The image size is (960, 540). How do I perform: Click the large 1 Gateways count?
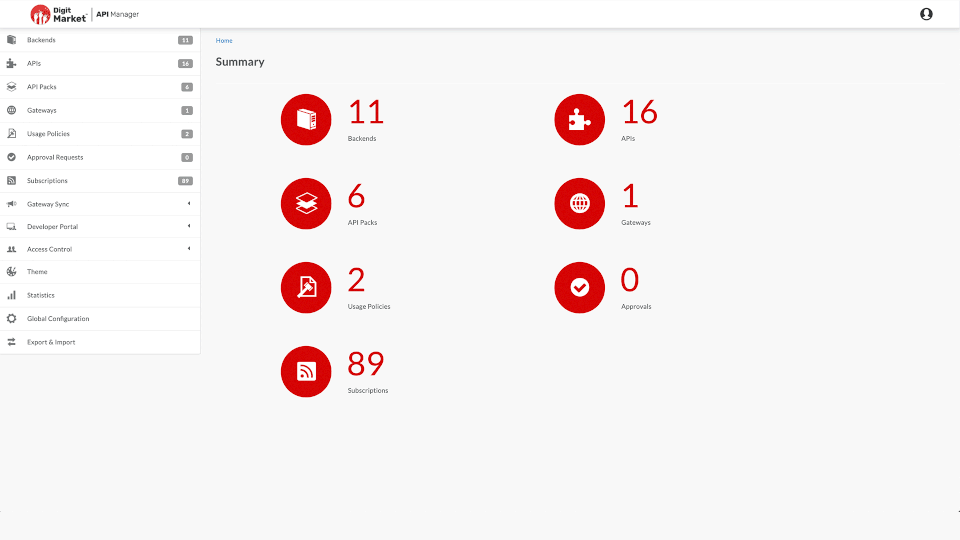630,196
